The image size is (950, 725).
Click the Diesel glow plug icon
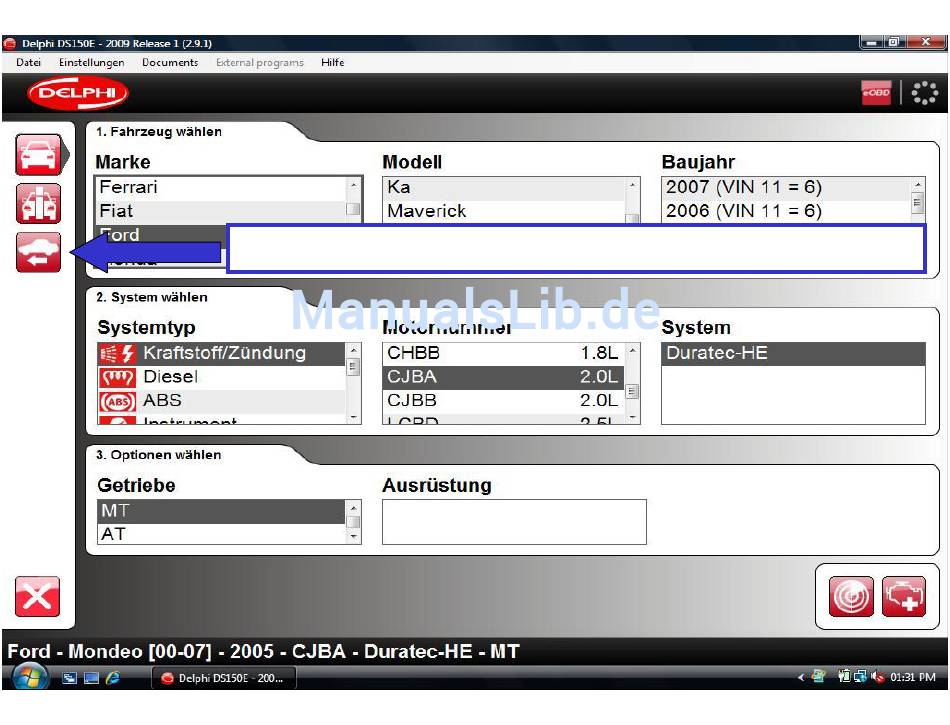pos(117,377)
